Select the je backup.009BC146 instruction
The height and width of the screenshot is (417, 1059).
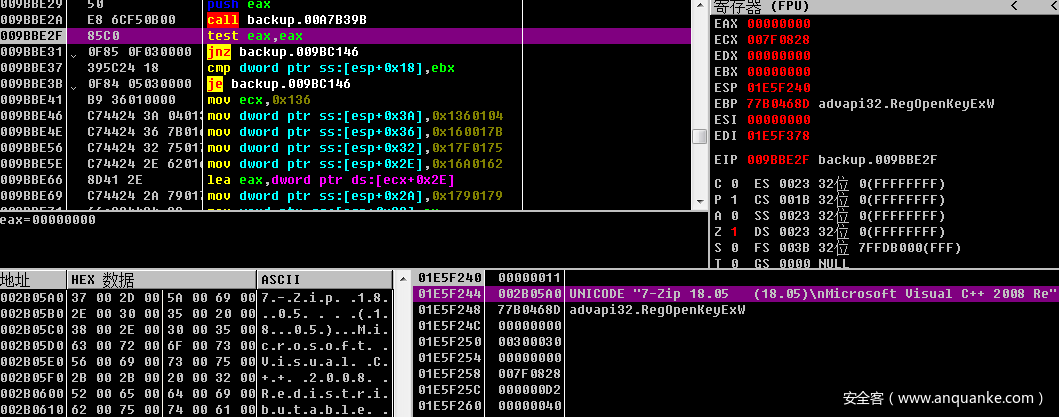[x=279, y=84]
